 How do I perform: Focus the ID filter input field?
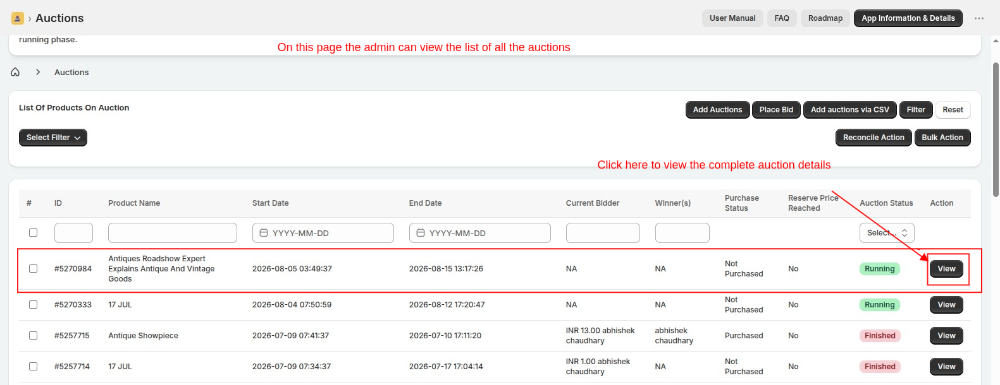point(73,233)
